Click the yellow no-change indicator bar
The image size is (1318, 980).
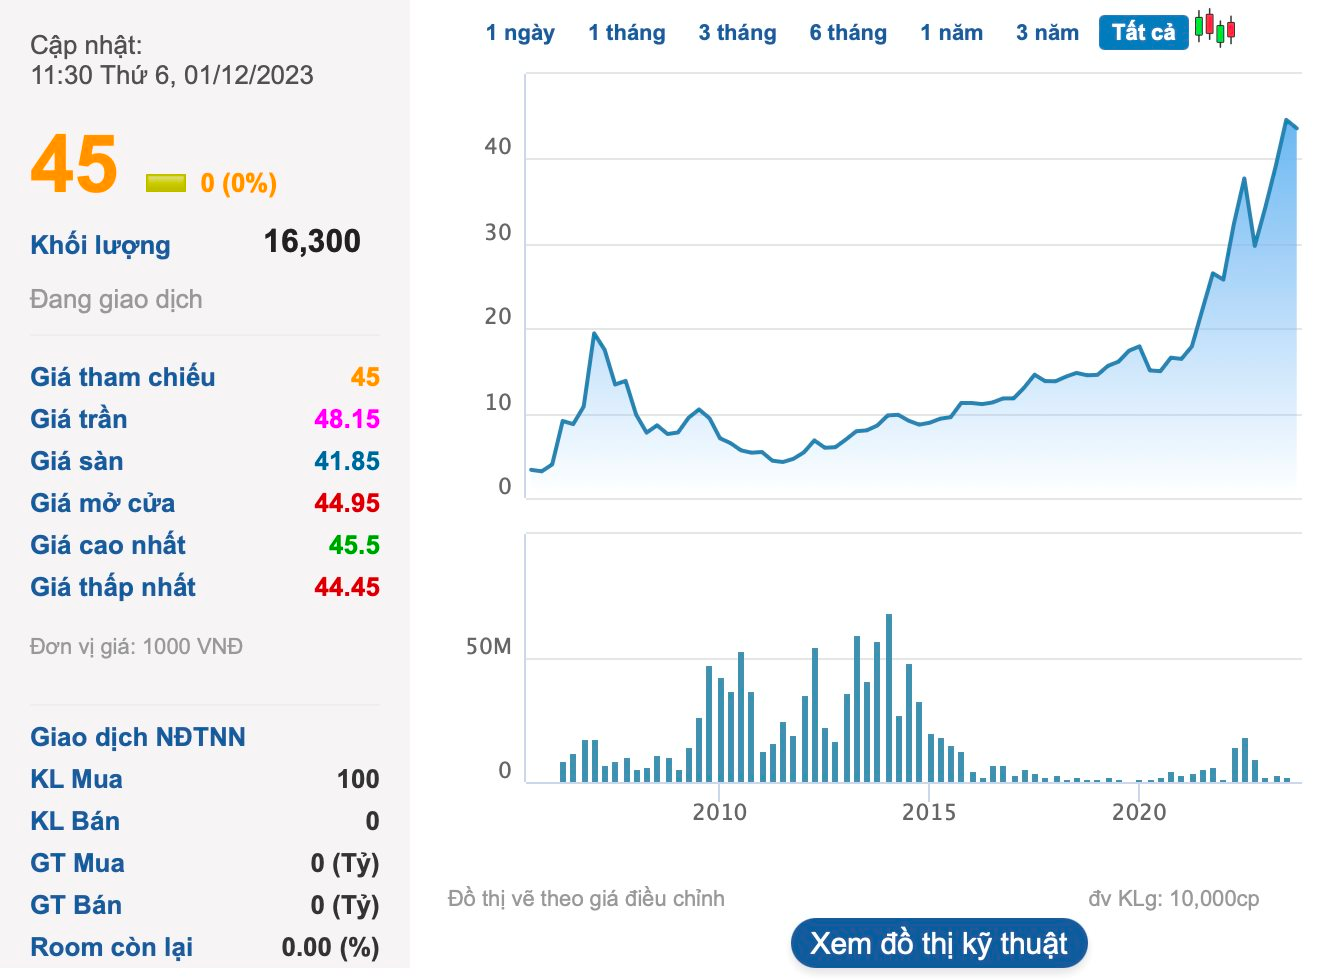tap(166, 183)
